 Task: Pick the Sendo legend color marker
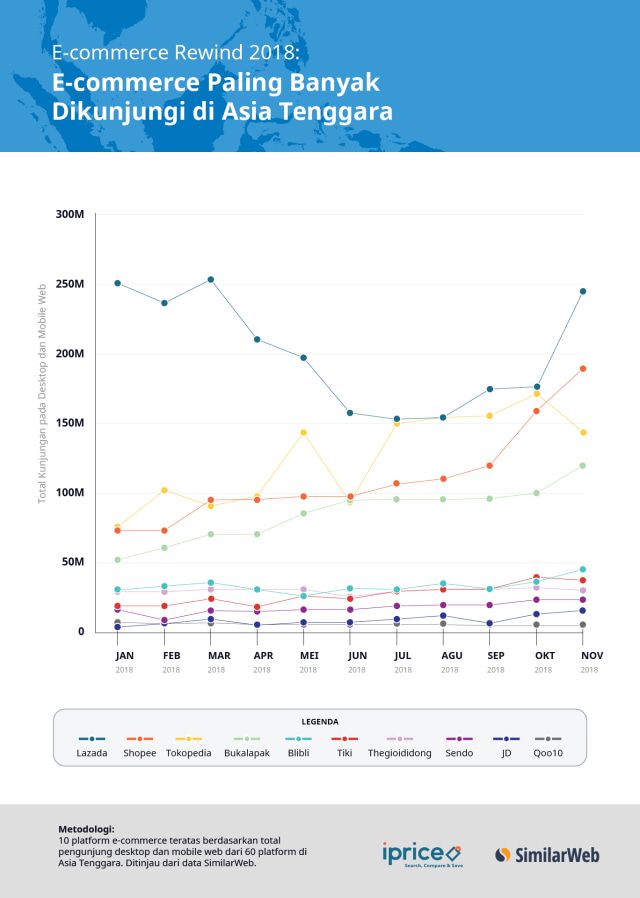tap(459, 739)
